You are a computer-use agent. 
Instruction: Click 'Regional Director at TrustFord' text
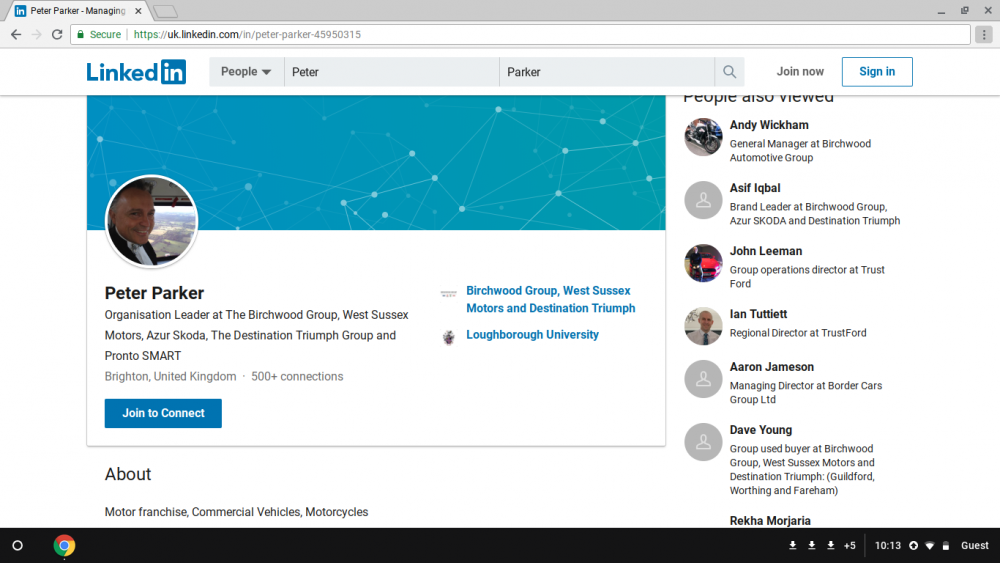pos(798,333)
